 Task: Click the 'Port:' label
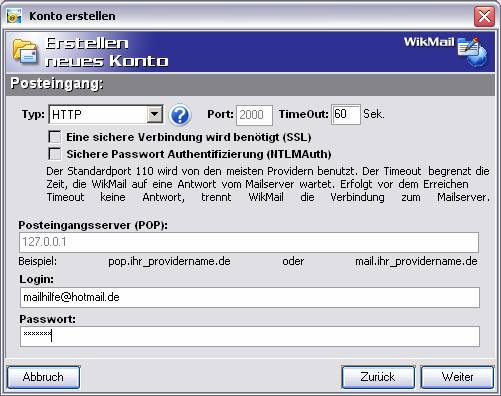[220, 114]
